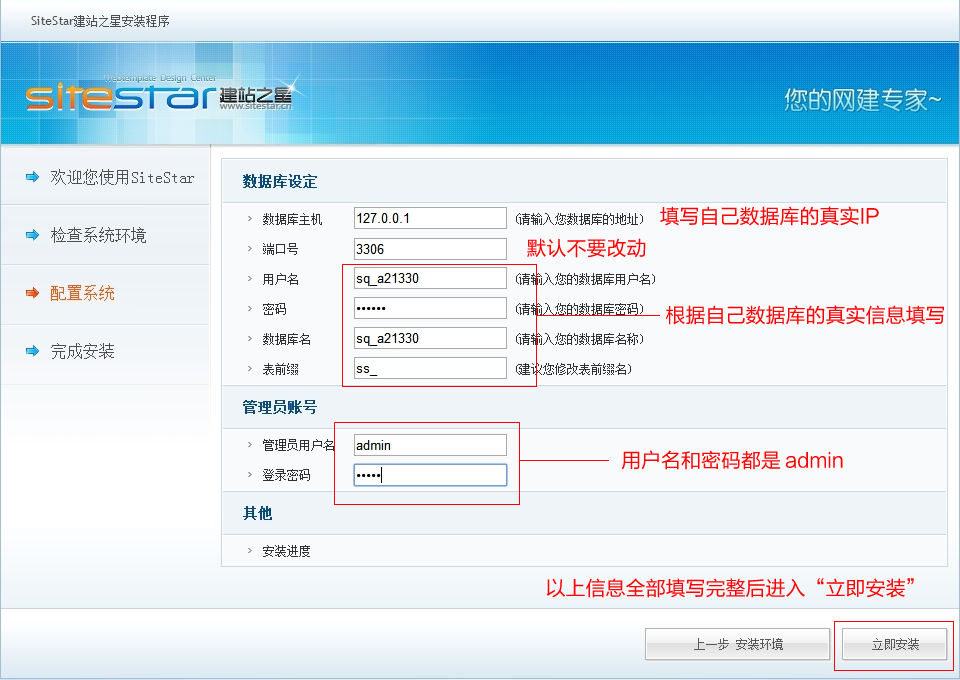This screenshot has width=960, height=680.
Task: Click the SiteStar logo in the banner
Action: tap(158, 97)
